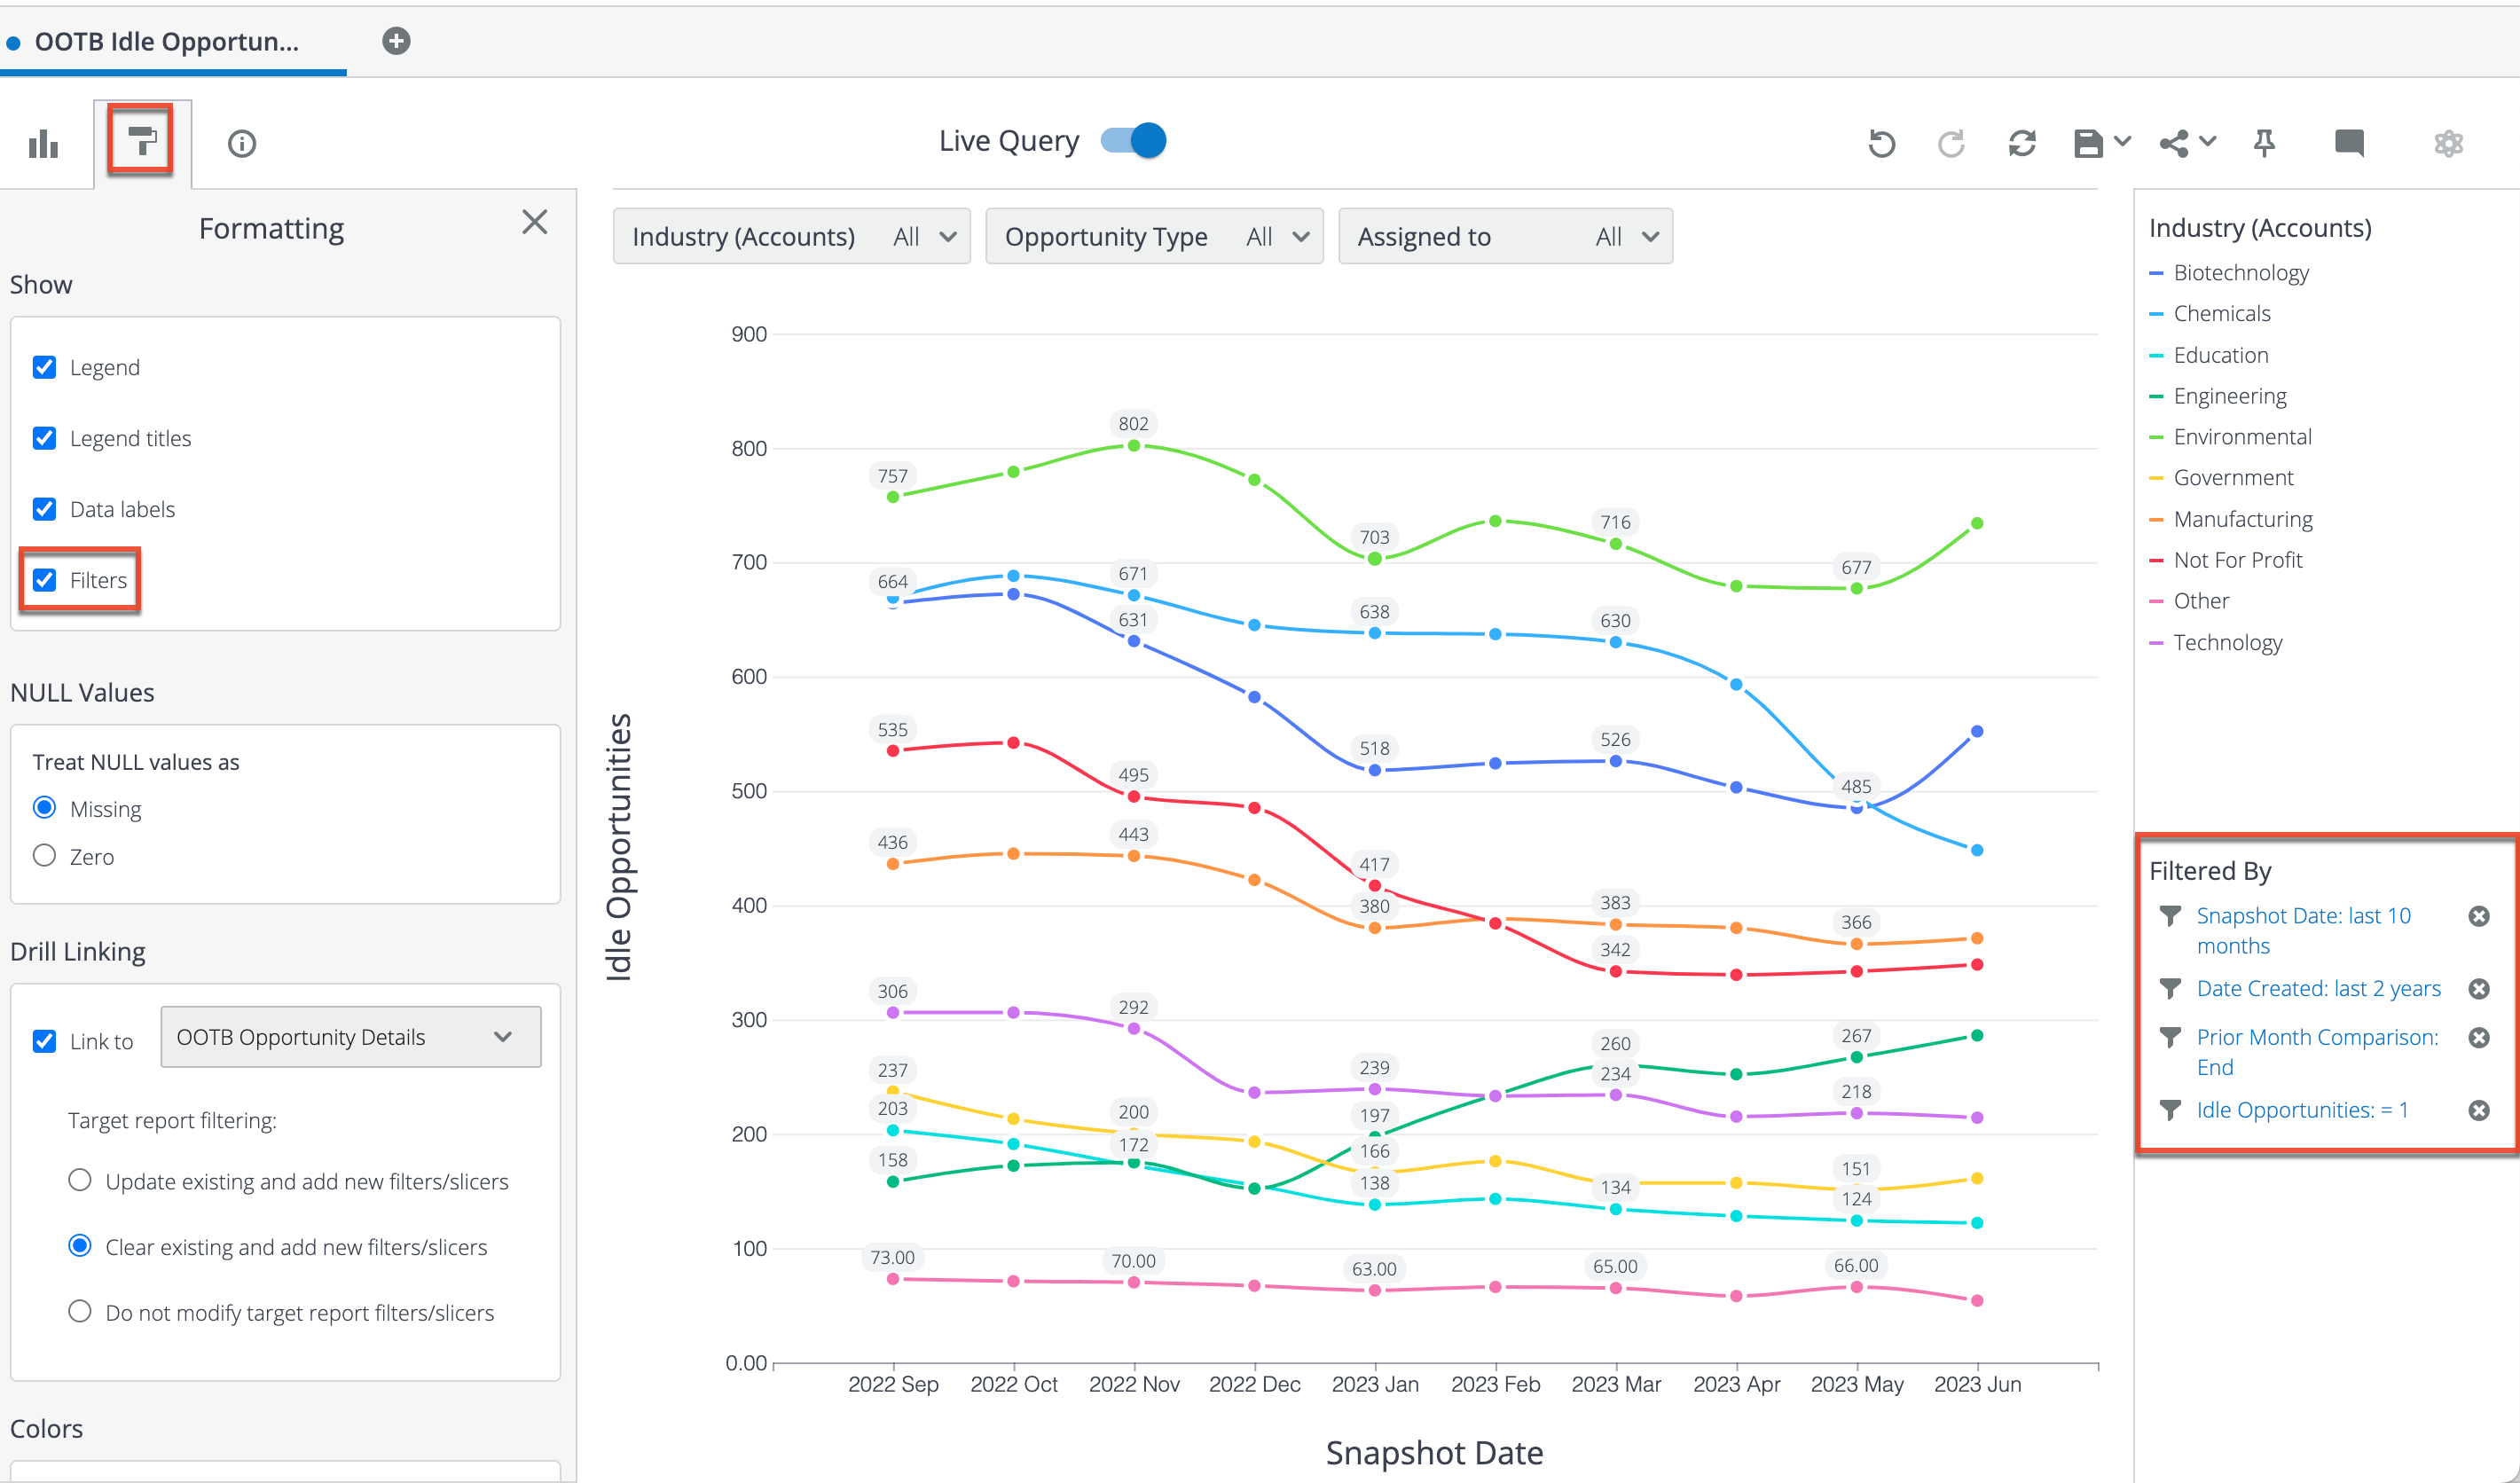
Task: Switch to OOTB Idle Opportun... tab
Action: 167,42
